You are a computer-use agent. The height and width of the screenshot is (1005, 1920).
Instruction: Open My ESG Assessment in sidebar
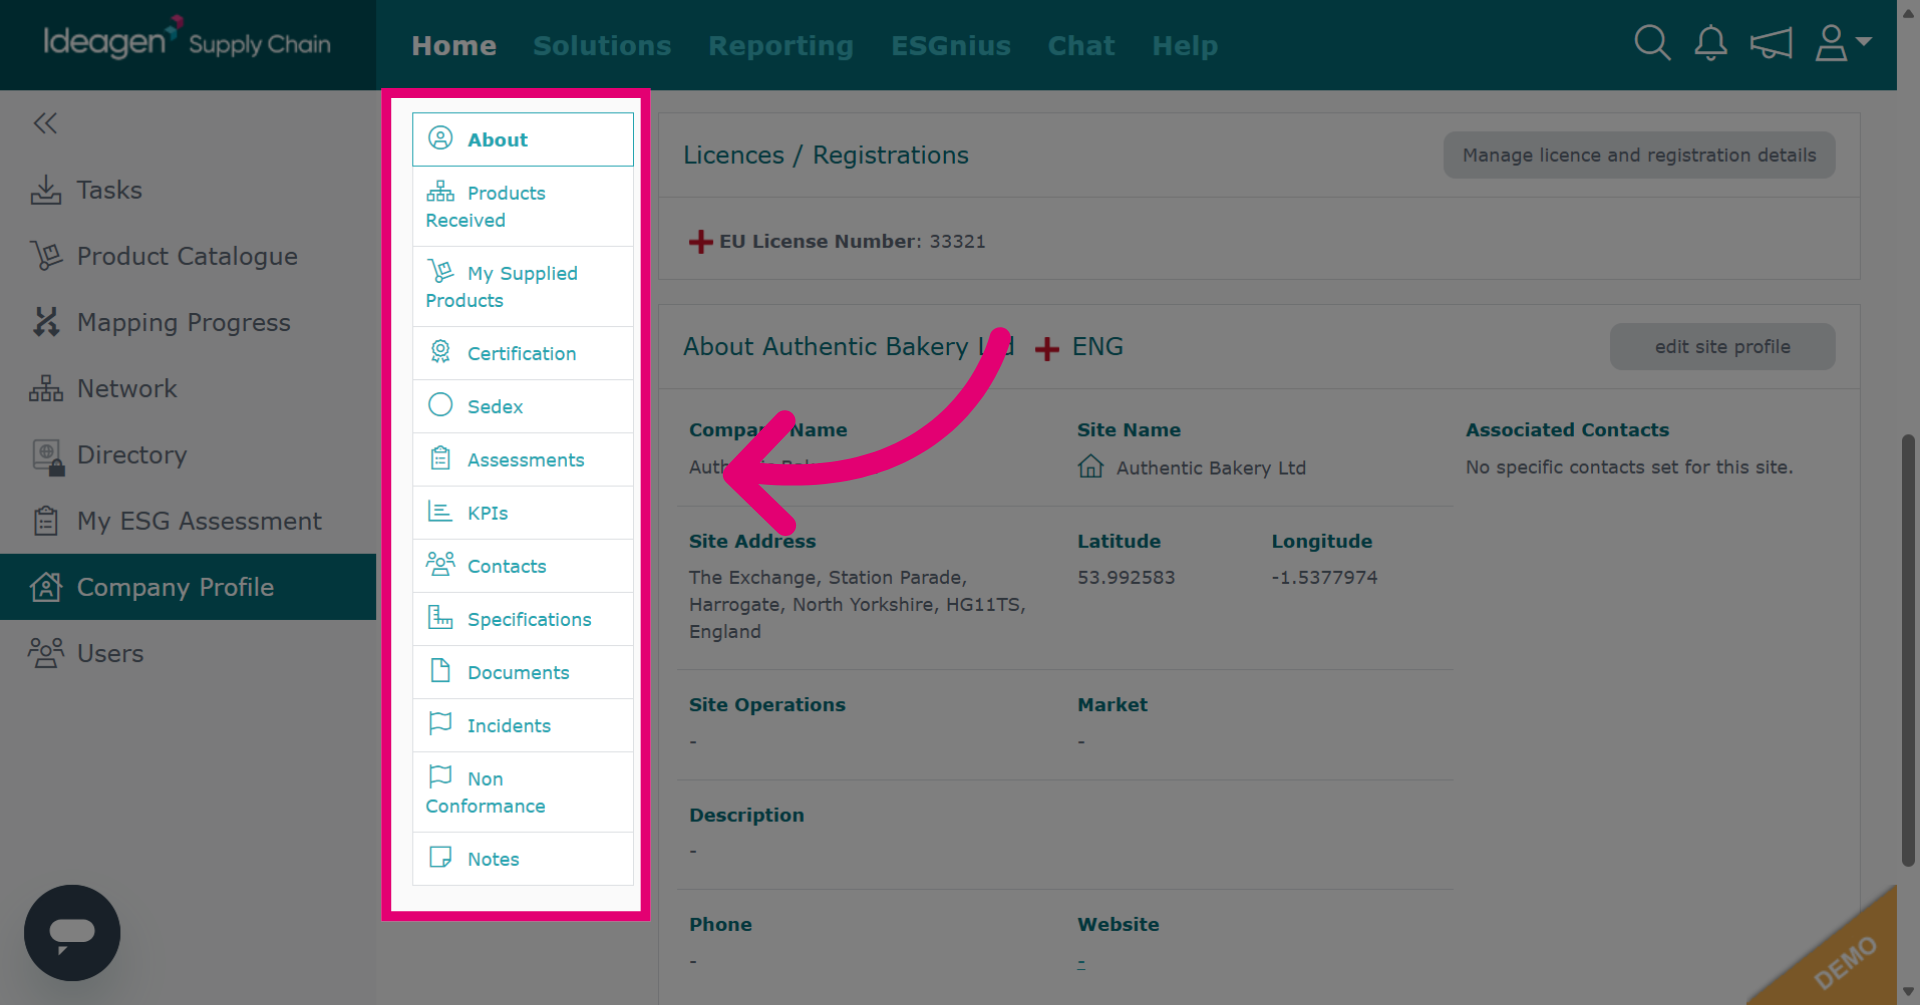188,521
